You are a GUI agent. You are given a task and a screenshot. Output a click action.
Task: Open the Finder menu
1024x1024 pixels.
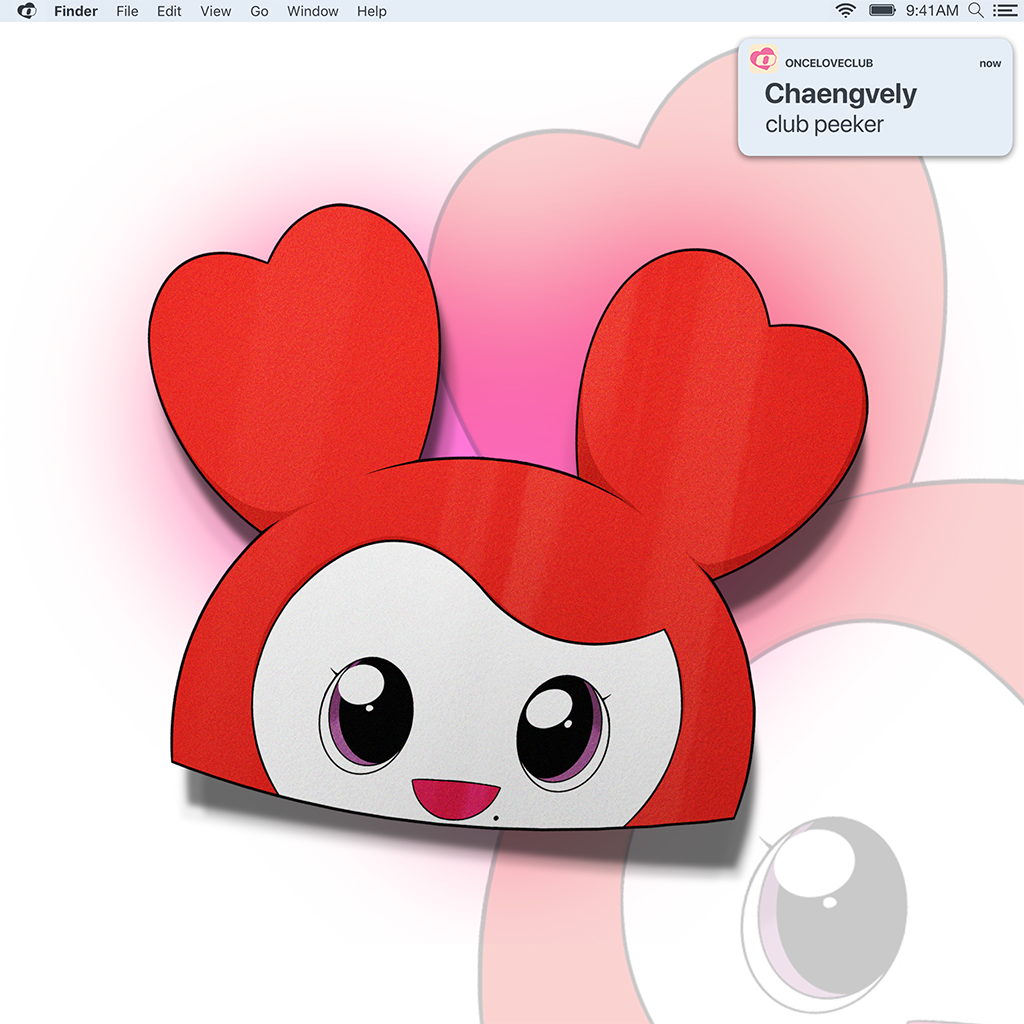(76, 11)
